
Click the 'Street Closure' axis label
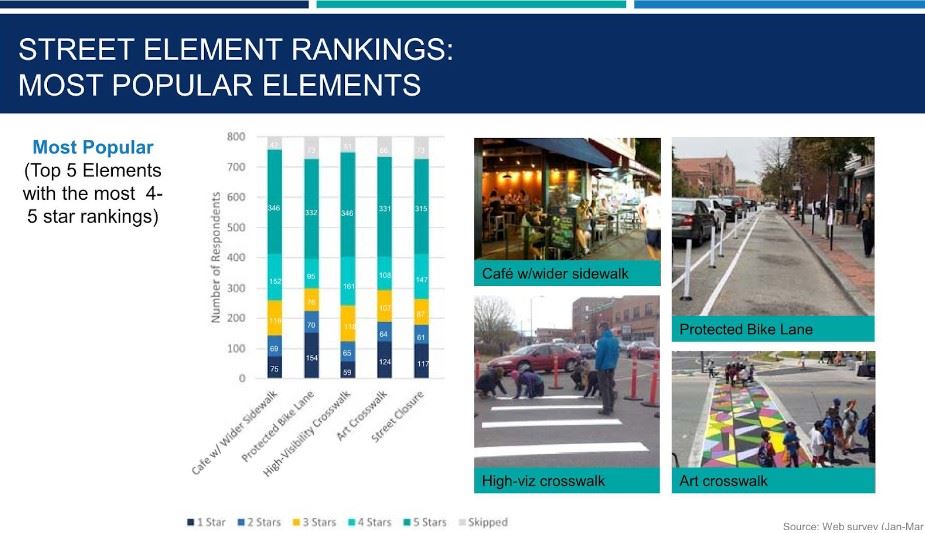click(x=398, y=417)
